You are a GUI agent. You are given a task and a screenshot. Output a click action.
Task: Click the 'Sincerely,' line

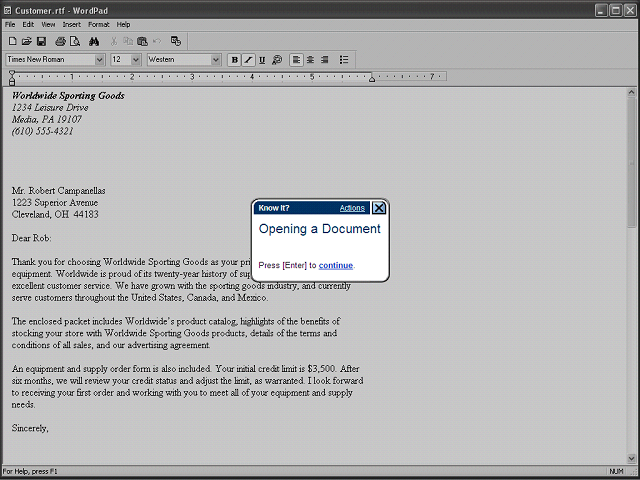pos(30,428)
